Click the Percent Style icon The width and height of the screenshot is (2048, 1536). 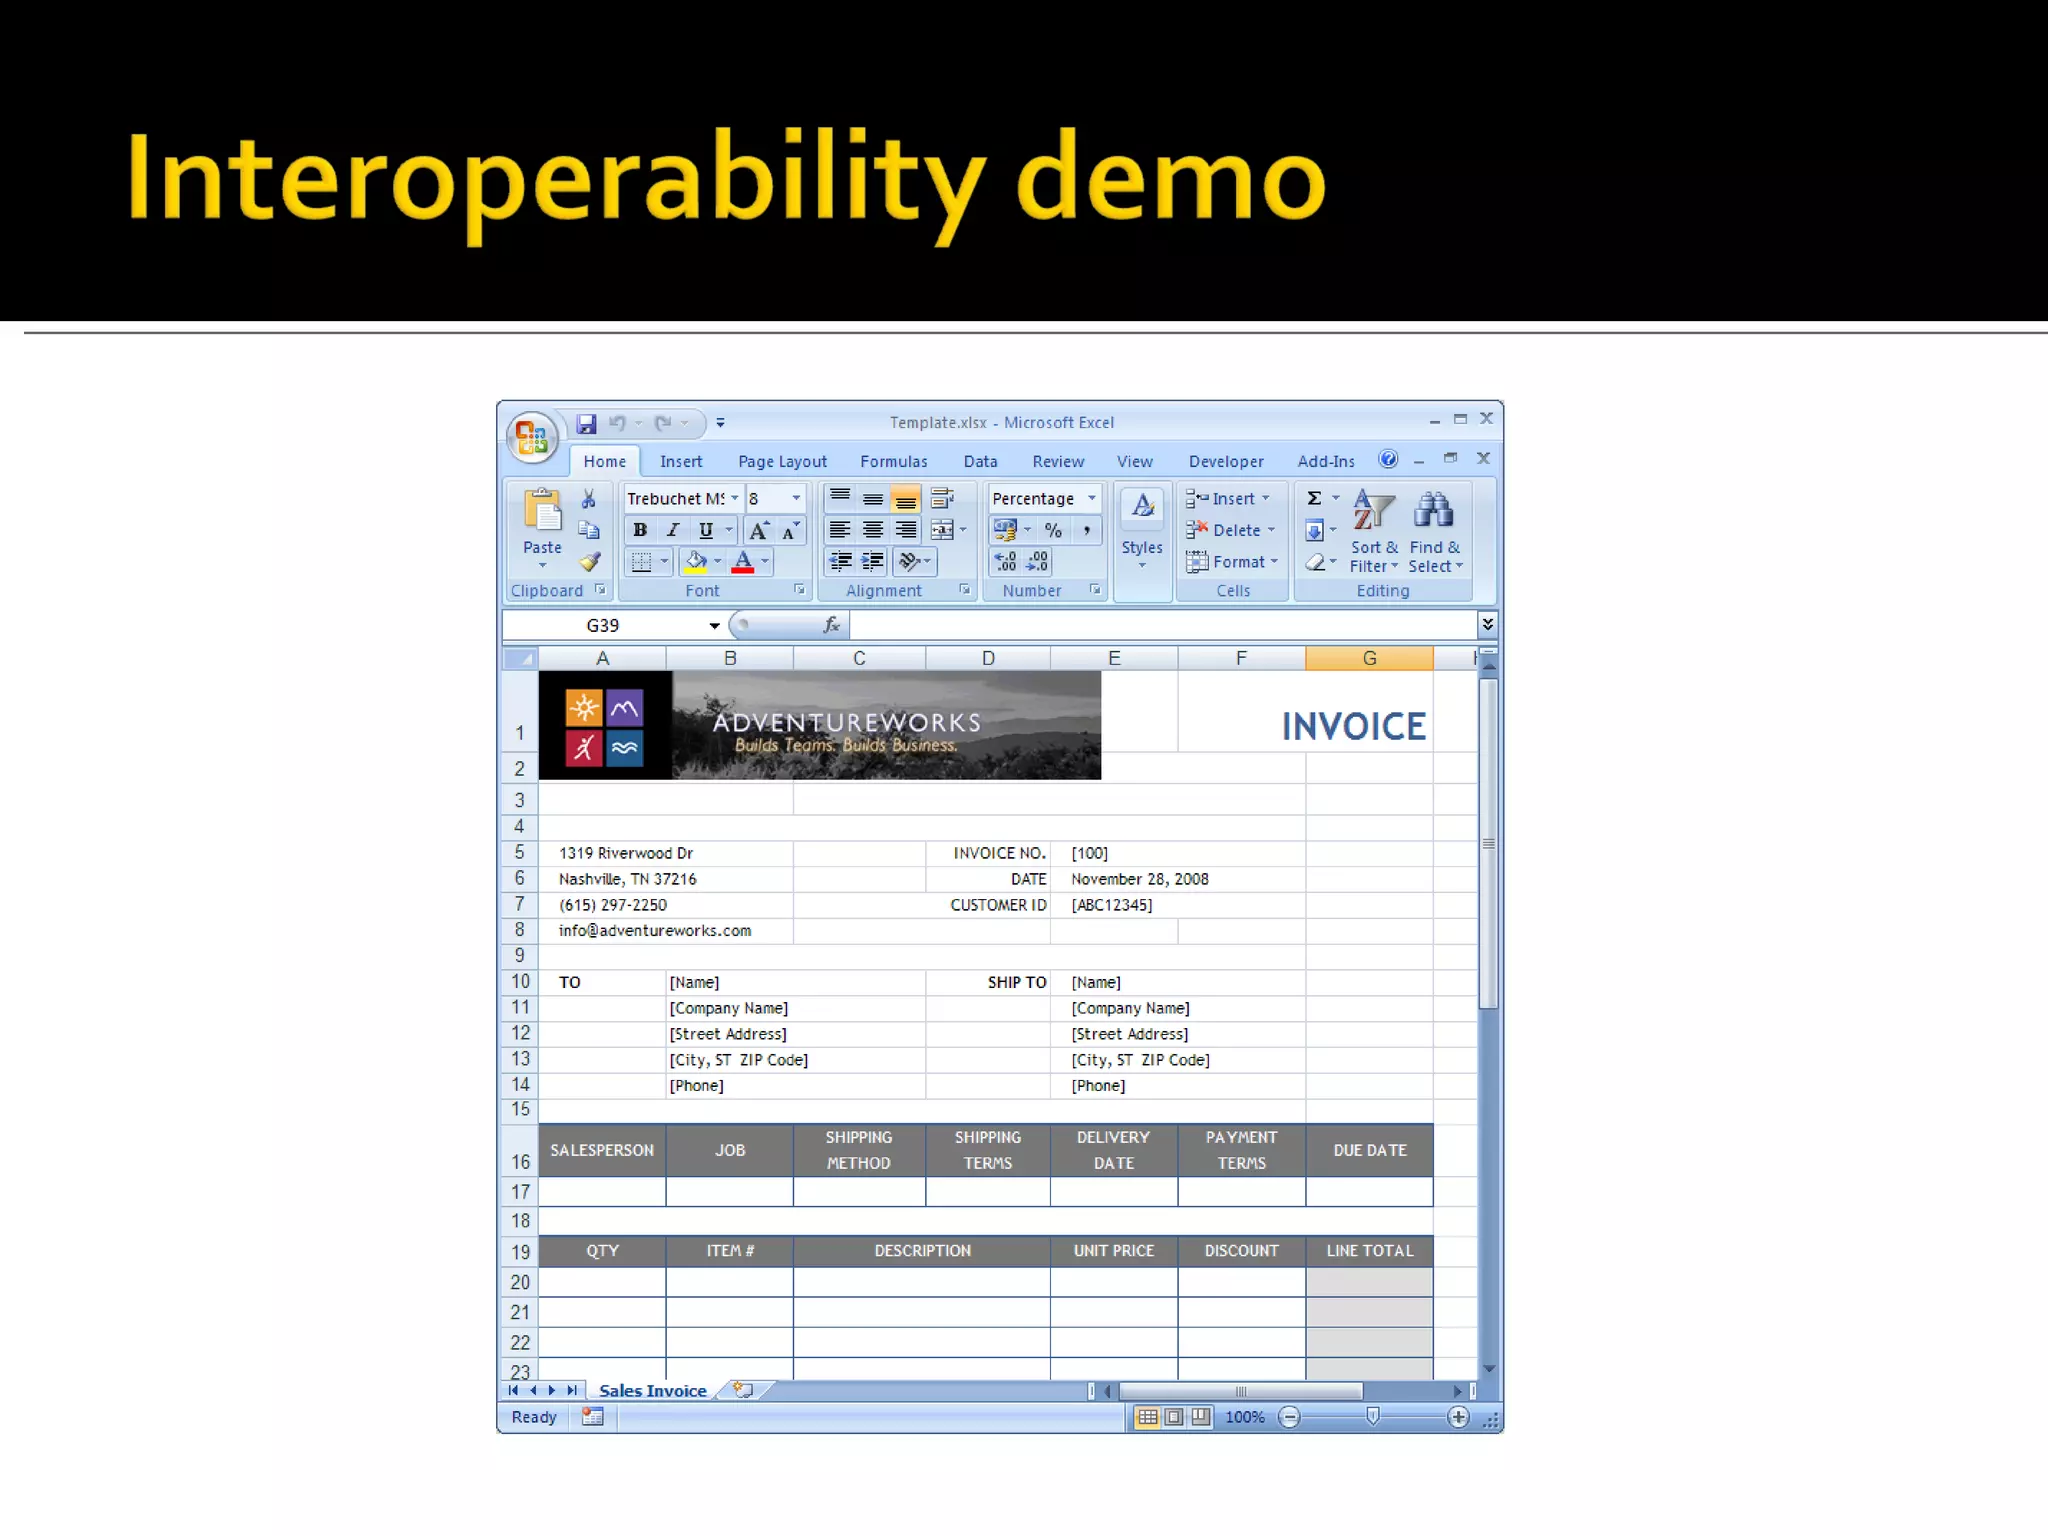[1053, 530]
